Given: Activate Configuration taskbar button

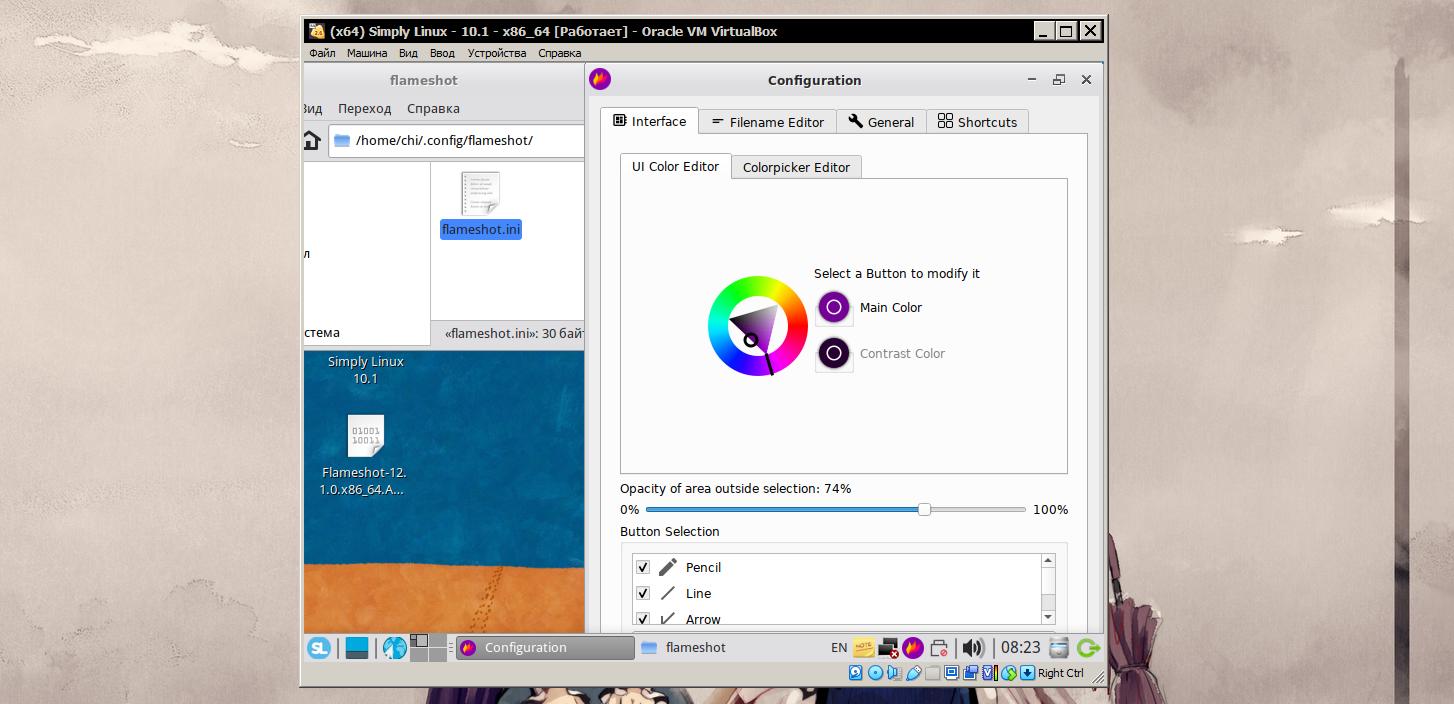Looking at the screenshot, I should click(x=545, y=647).
